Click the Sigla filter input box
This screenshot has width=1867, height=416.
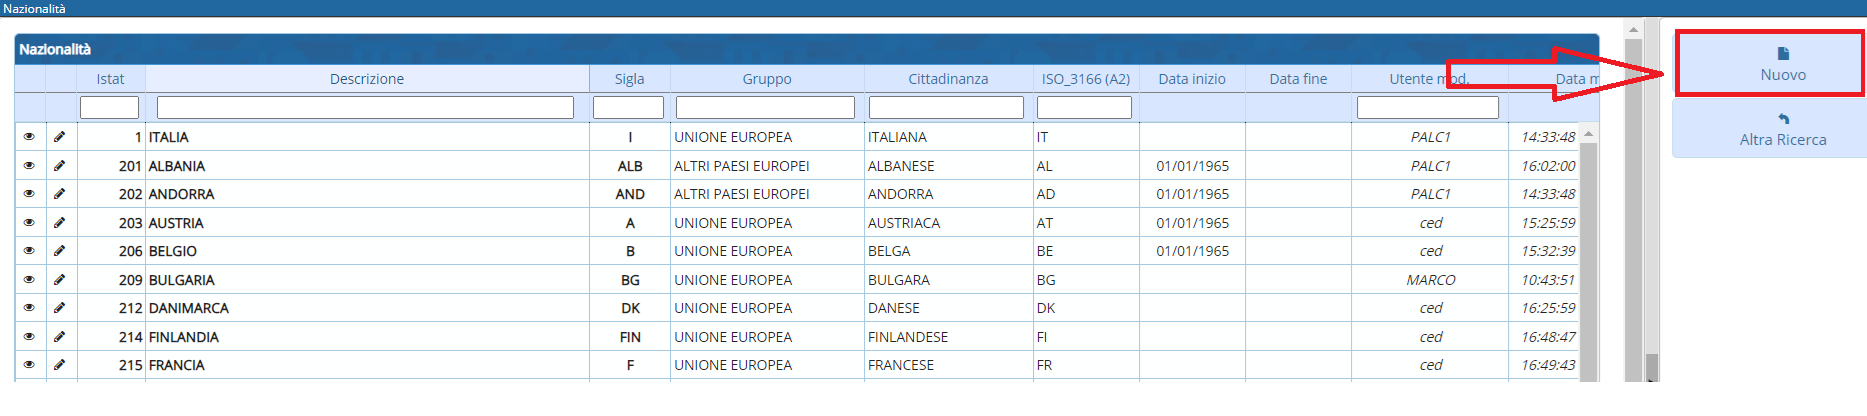[628, 107]
